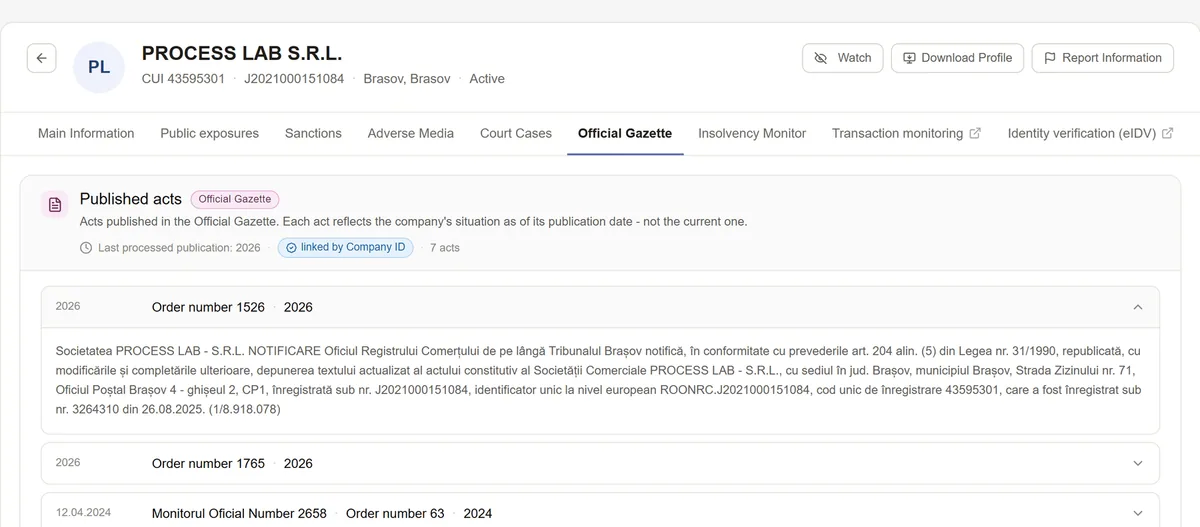
Task: Go back using the arrow button
Action: [41, 58]
